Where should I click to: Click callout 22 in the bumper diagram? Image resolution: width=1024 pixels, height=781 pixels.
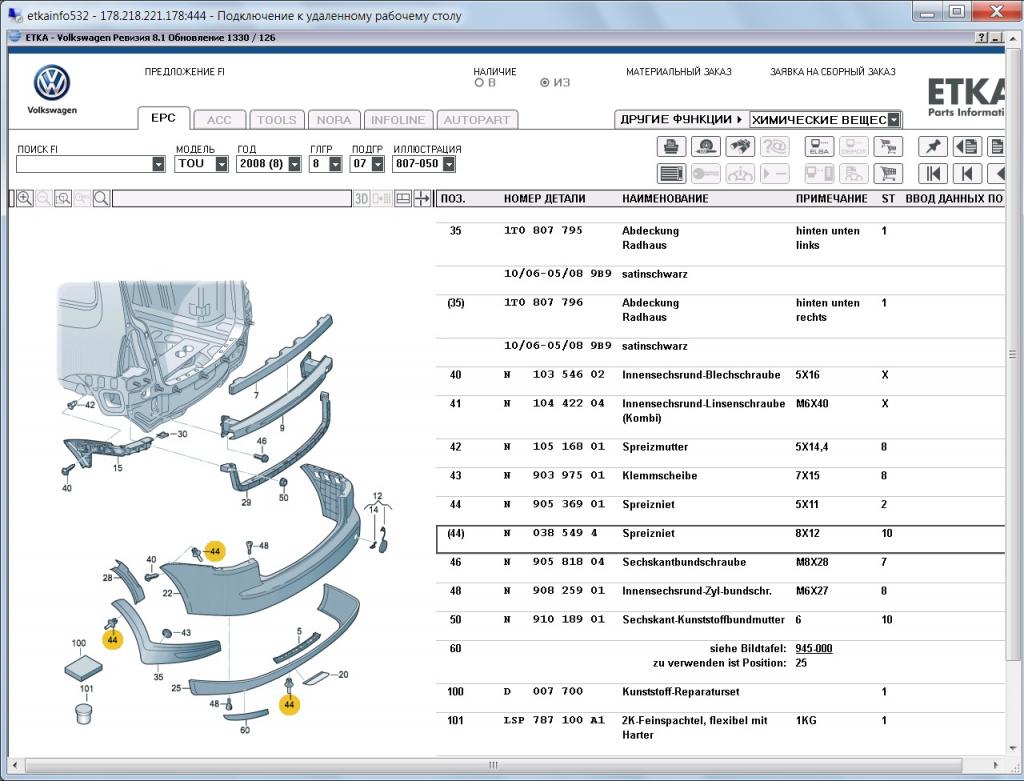(168, 594)
